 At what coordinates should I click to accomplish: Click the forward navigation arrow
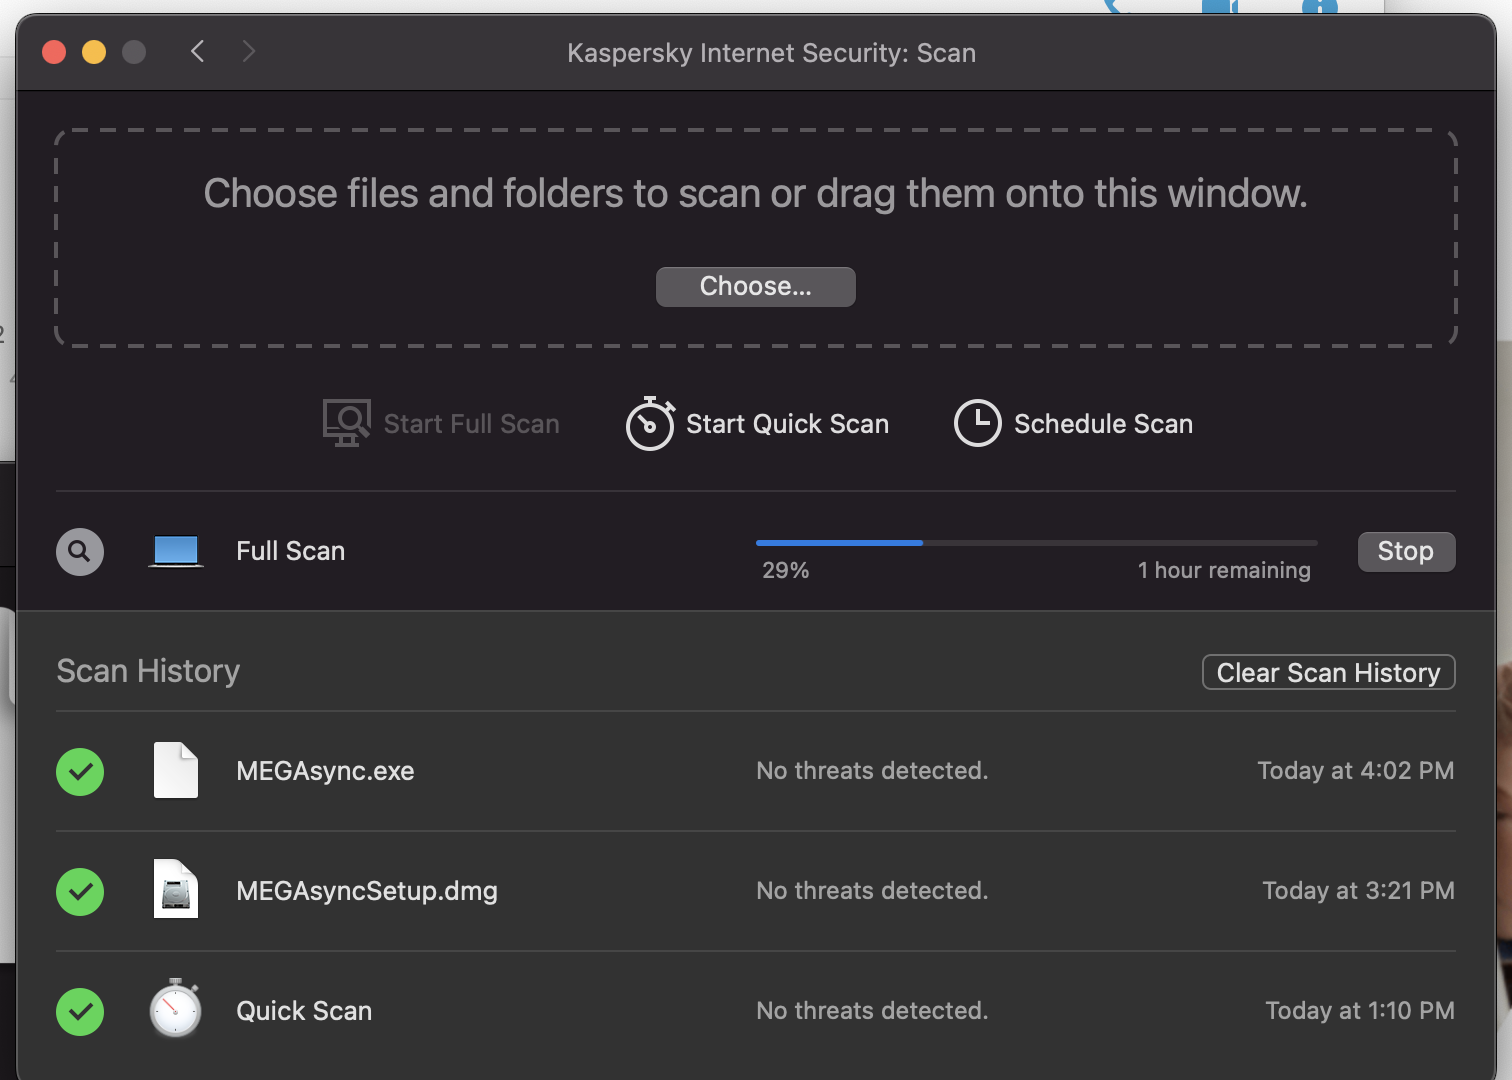click(x=248, y=51)
